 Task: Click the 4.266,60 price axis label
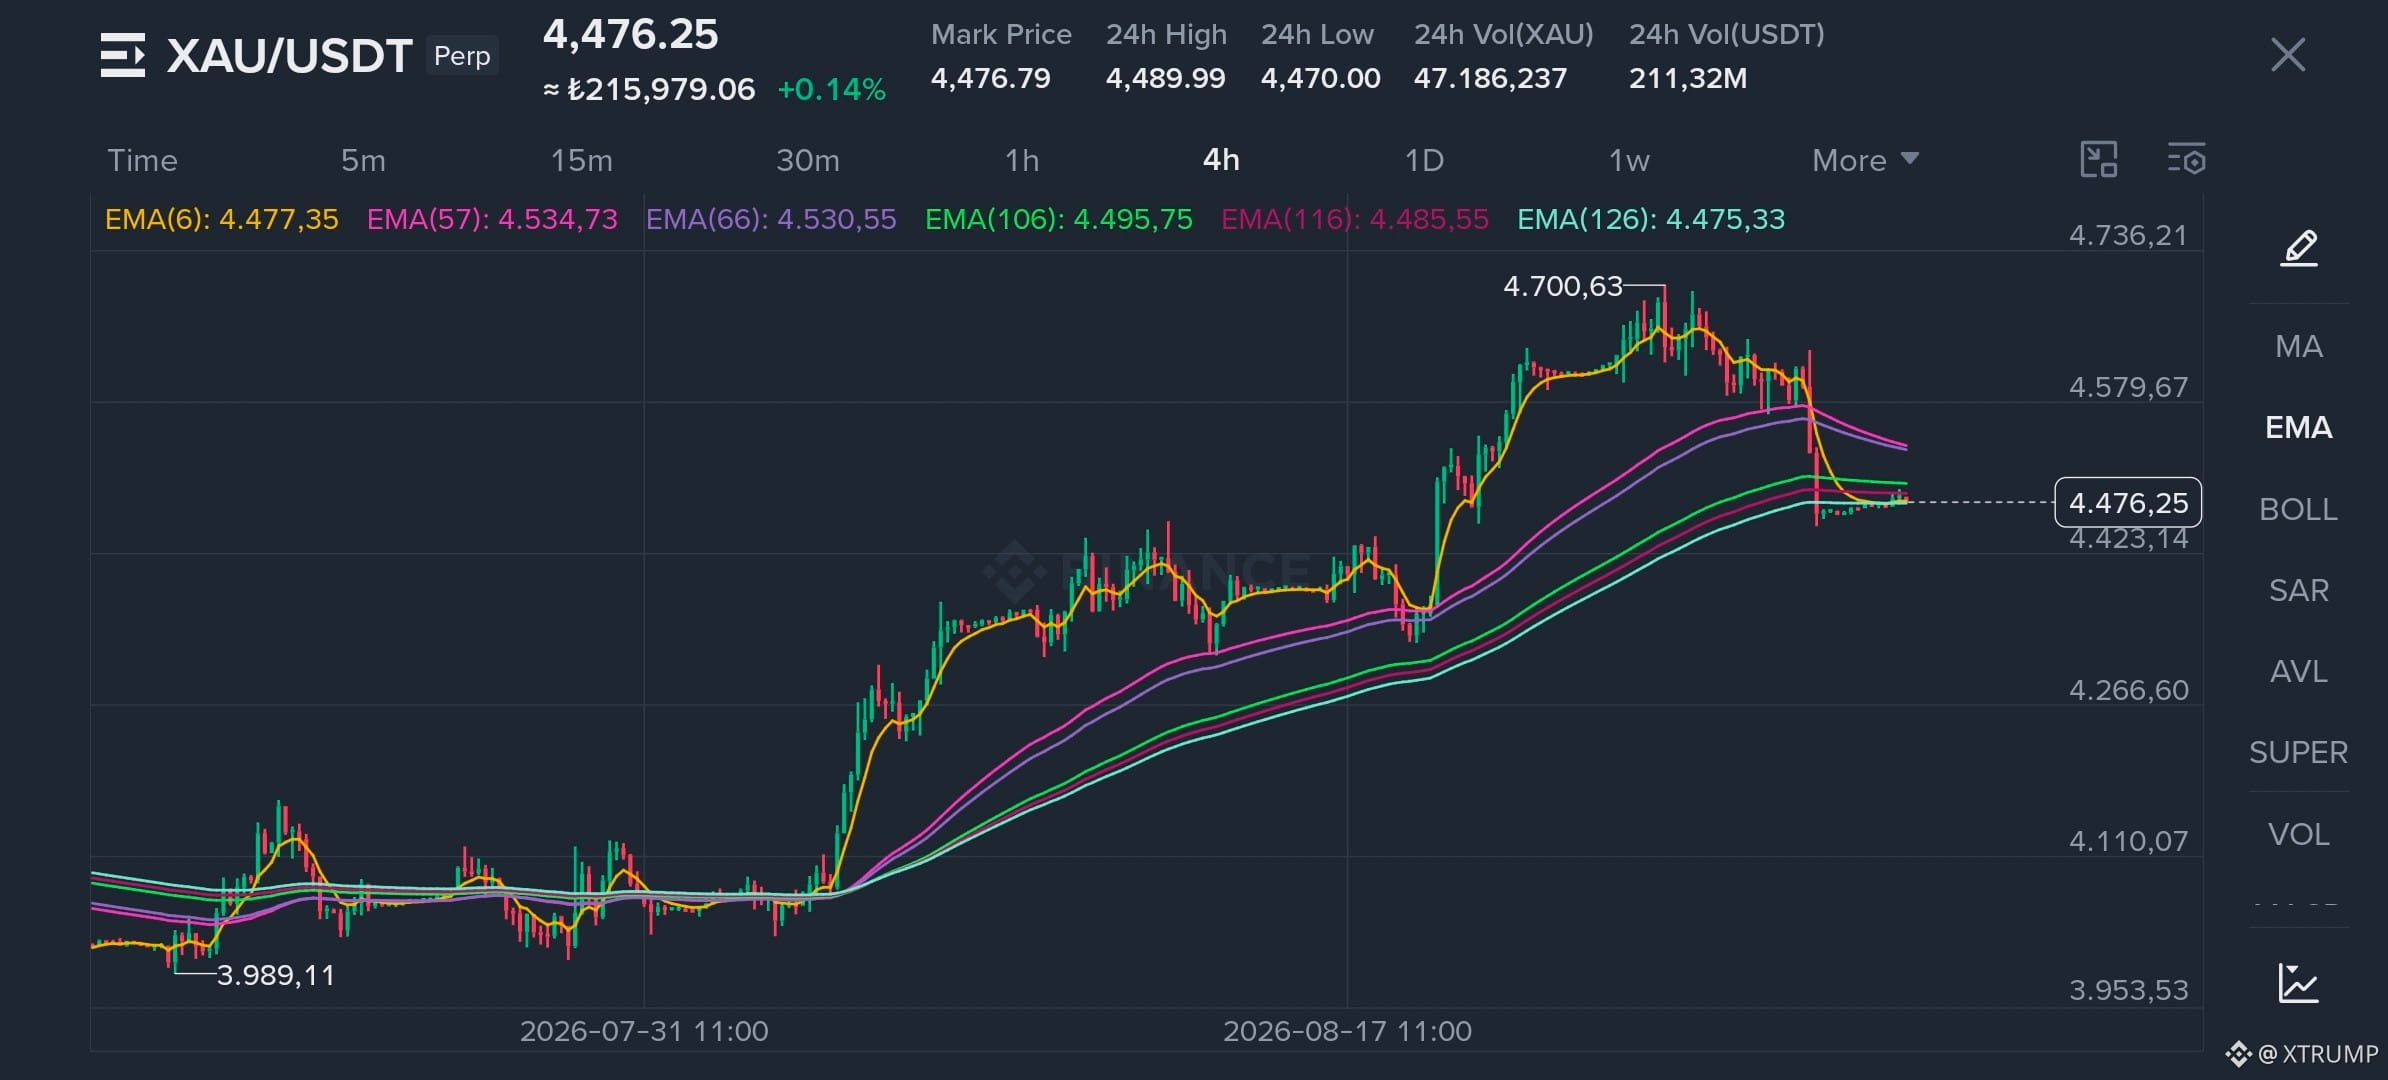[2128, 690]
